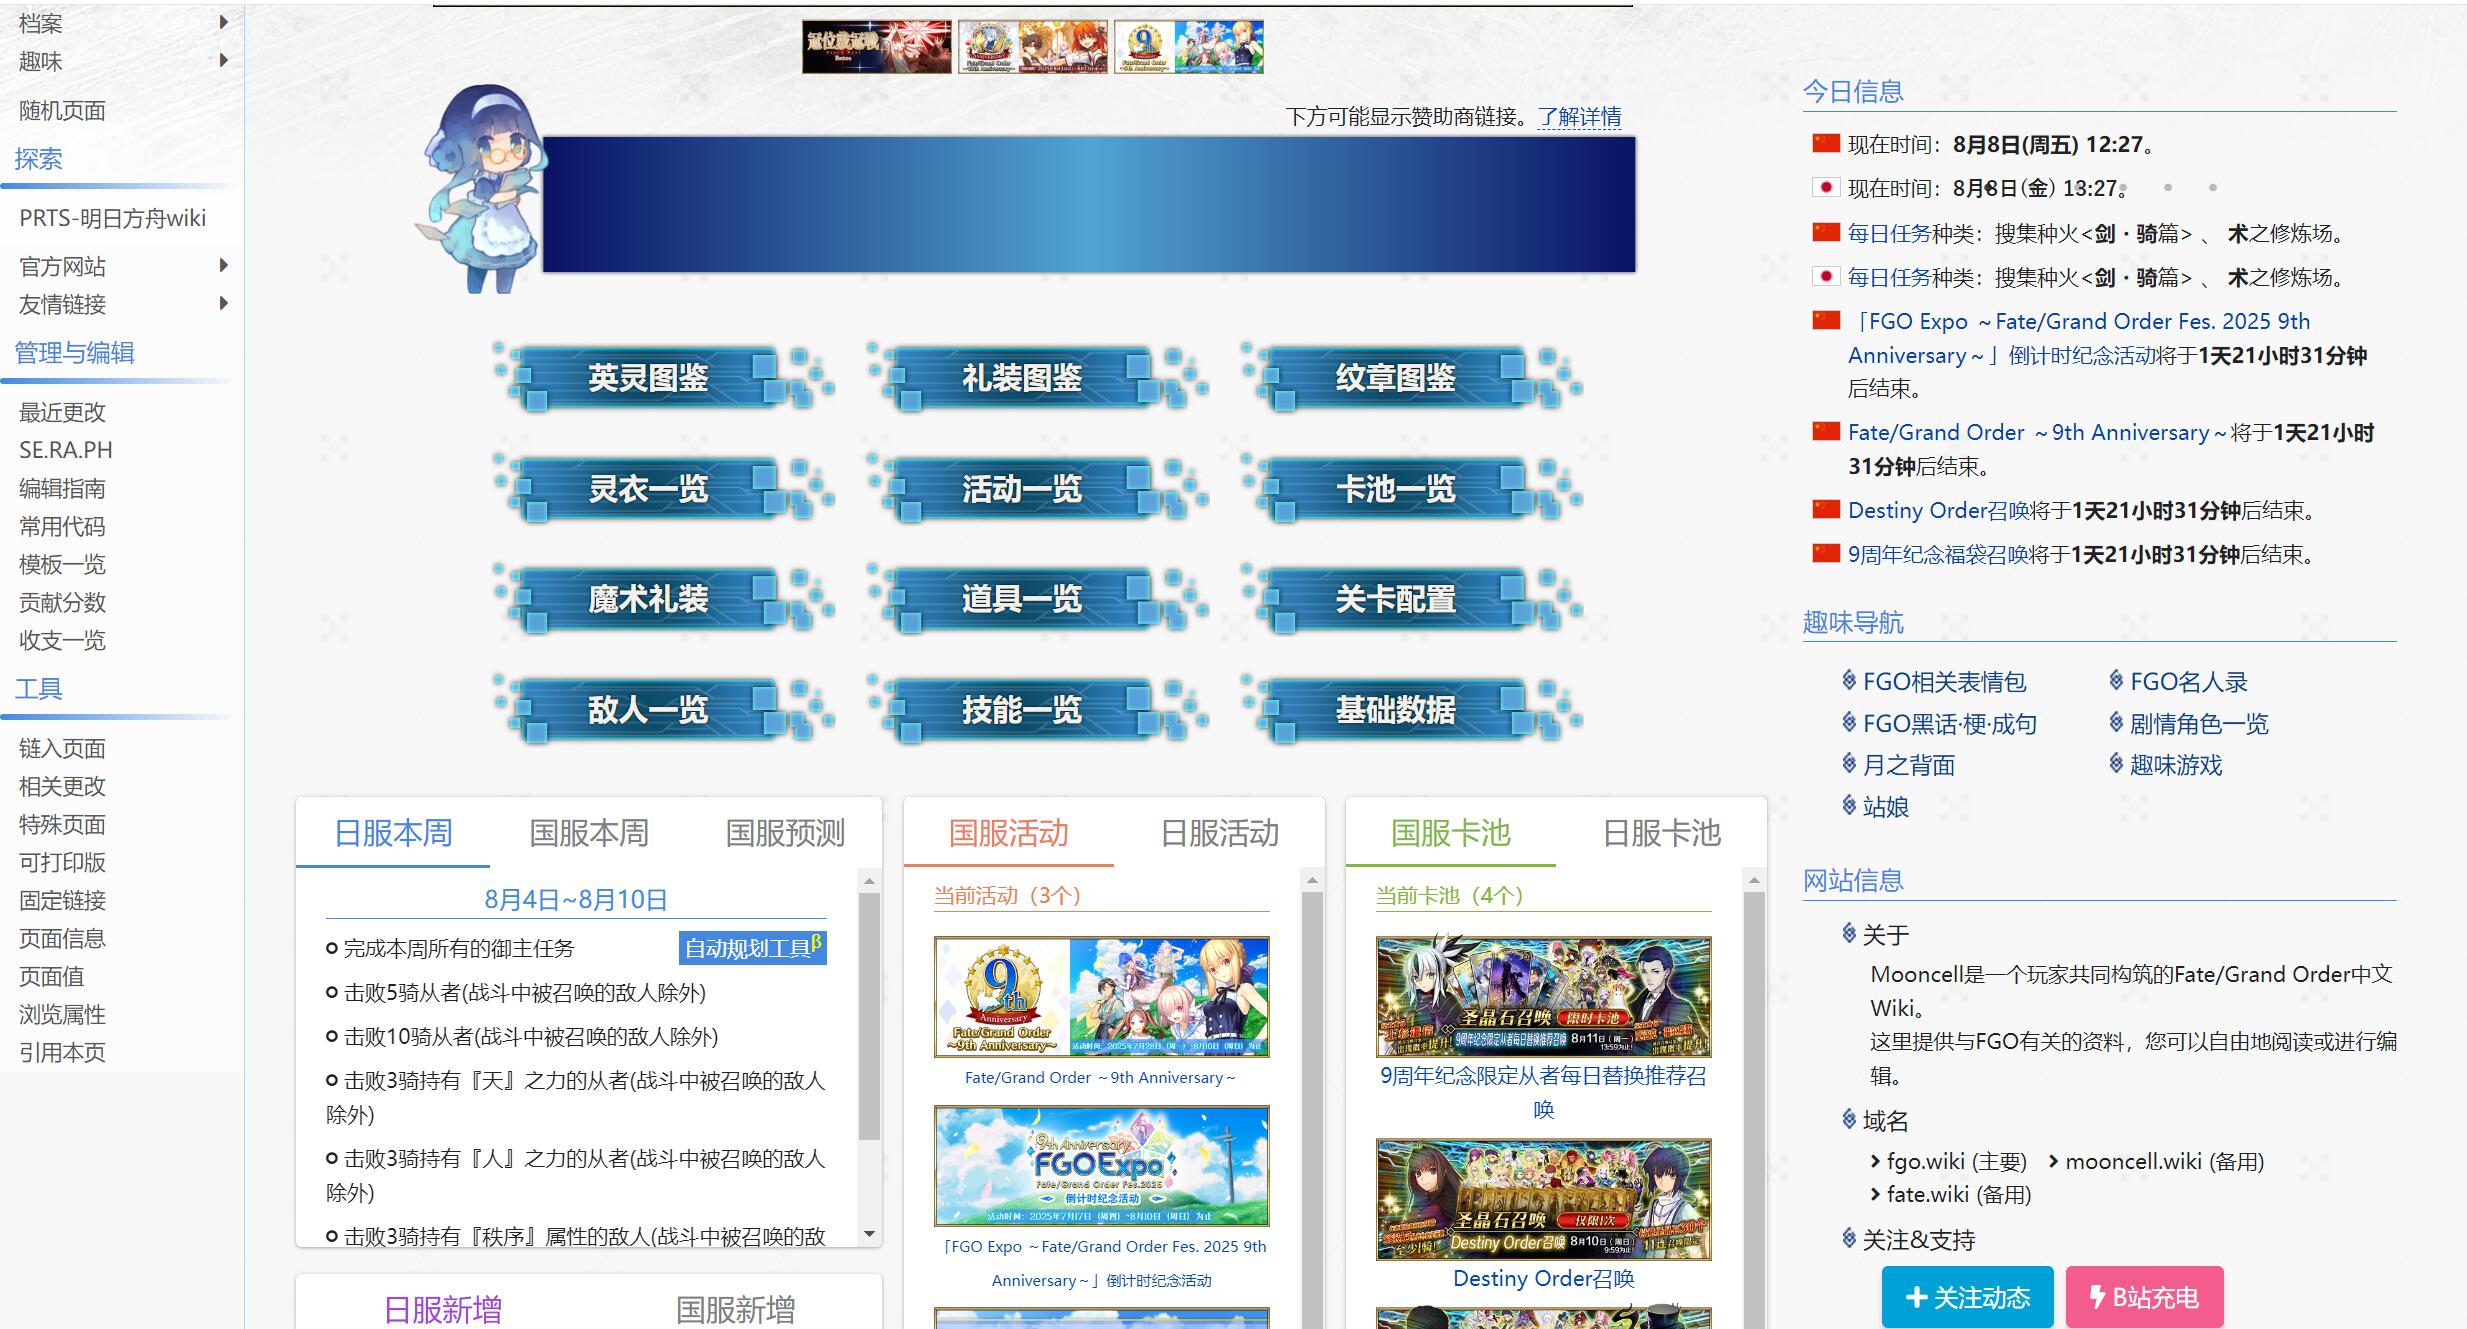The image size is (2467, 1329).
Task: Switch to the 日服卡池 tab
Action: pos(1661,832)
